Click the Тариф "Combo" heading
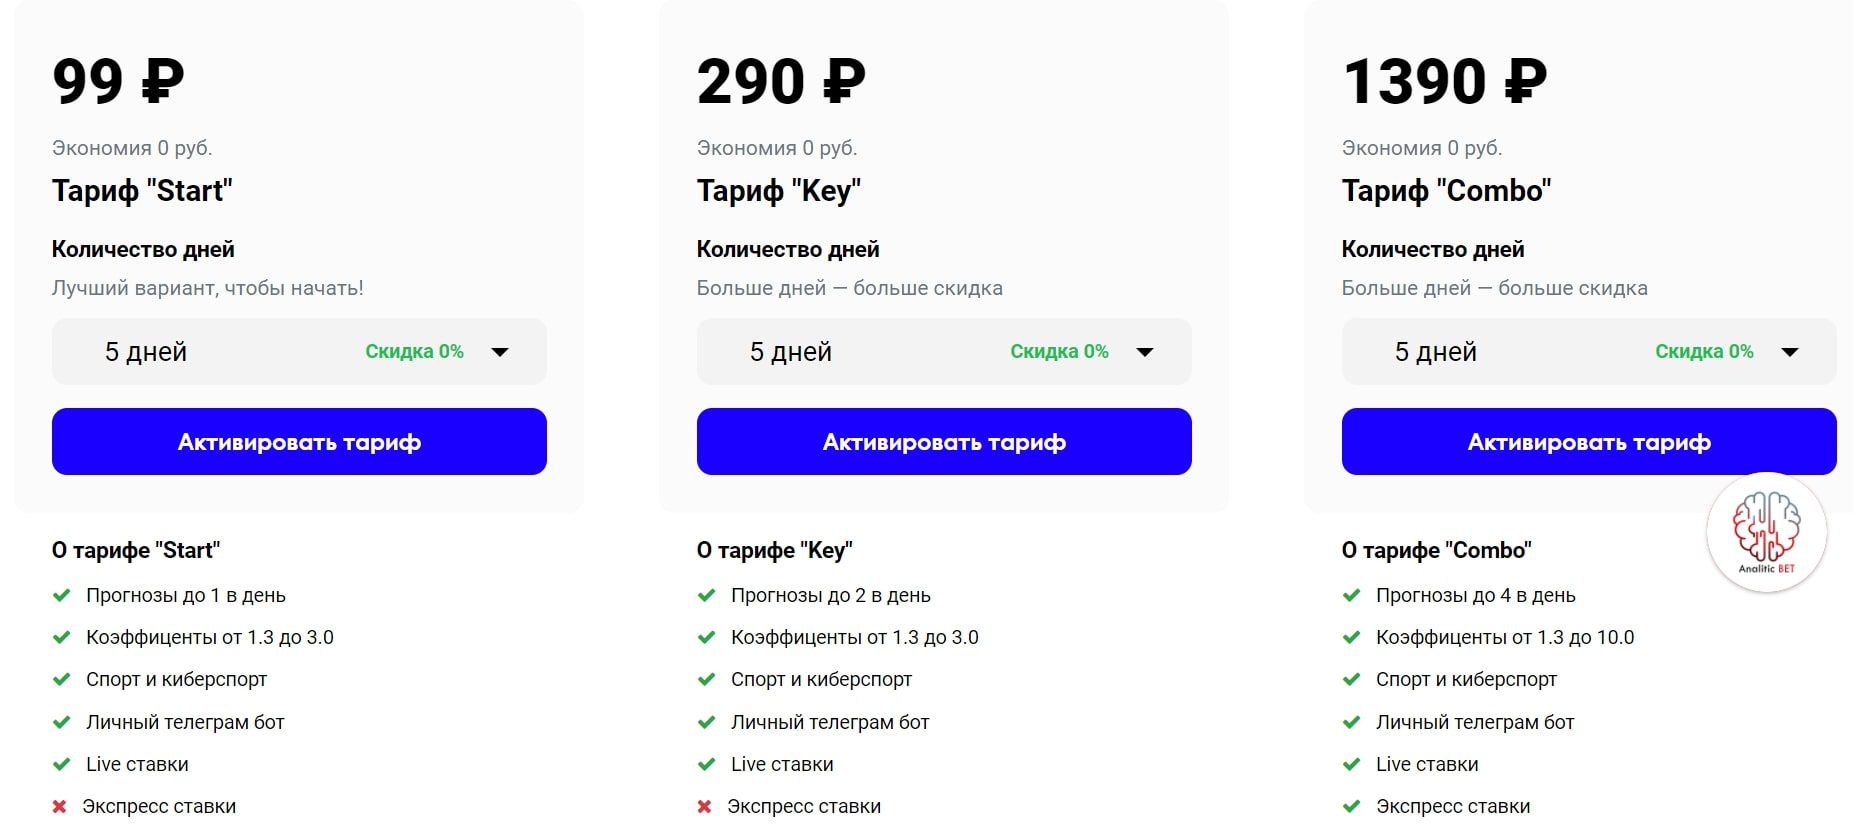 tap(1446, 190)
